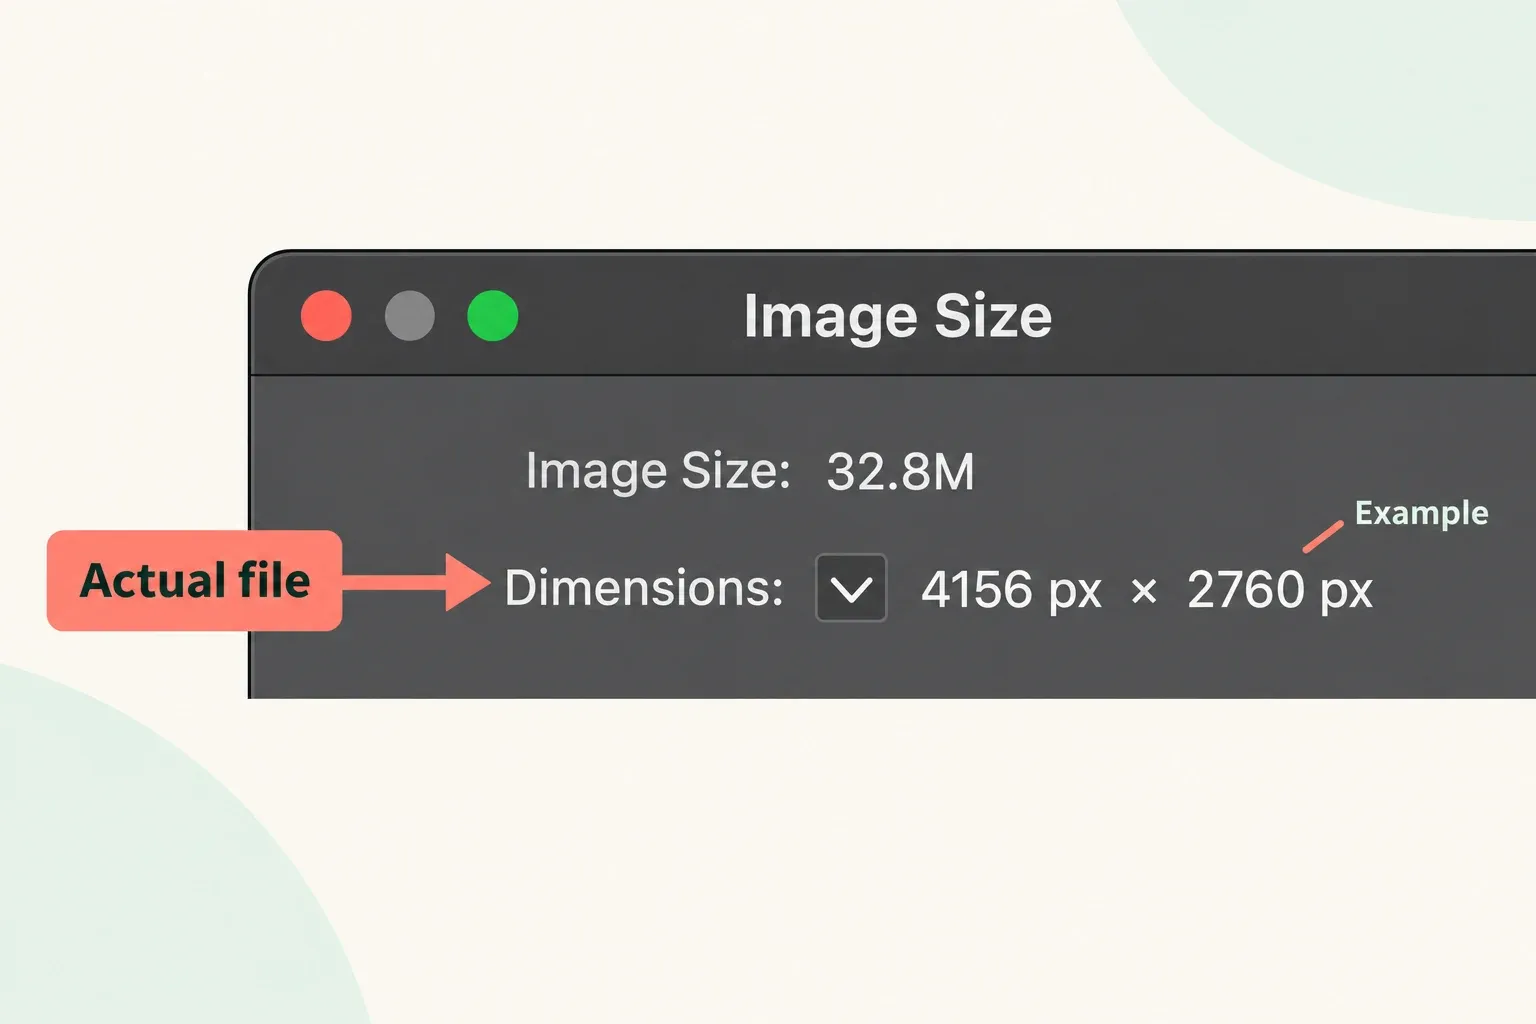The image size is (1536, 1024).
Task: Click the Image Size title text
Action: pos(898,317)
